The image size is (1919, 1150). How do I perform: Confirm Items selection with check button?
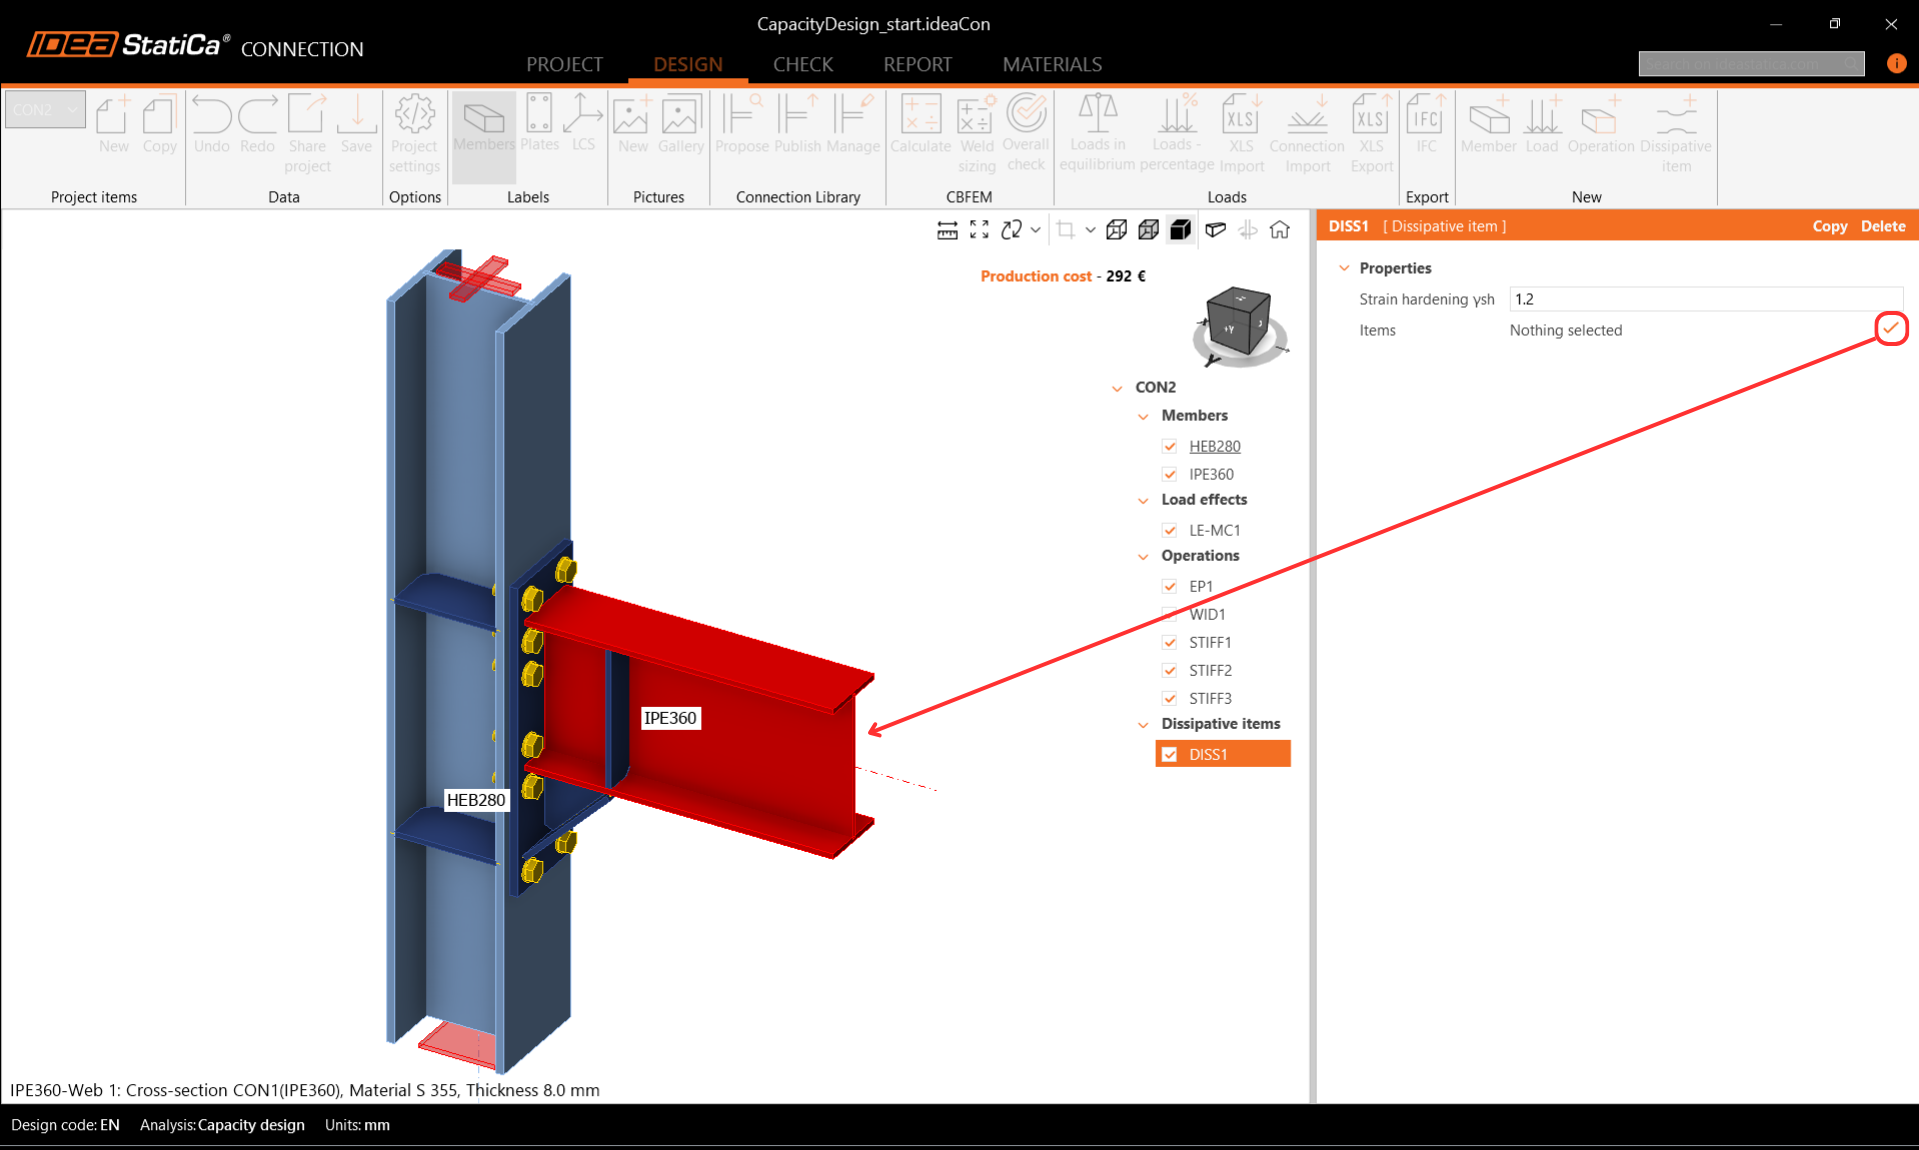click(1890, 328)
